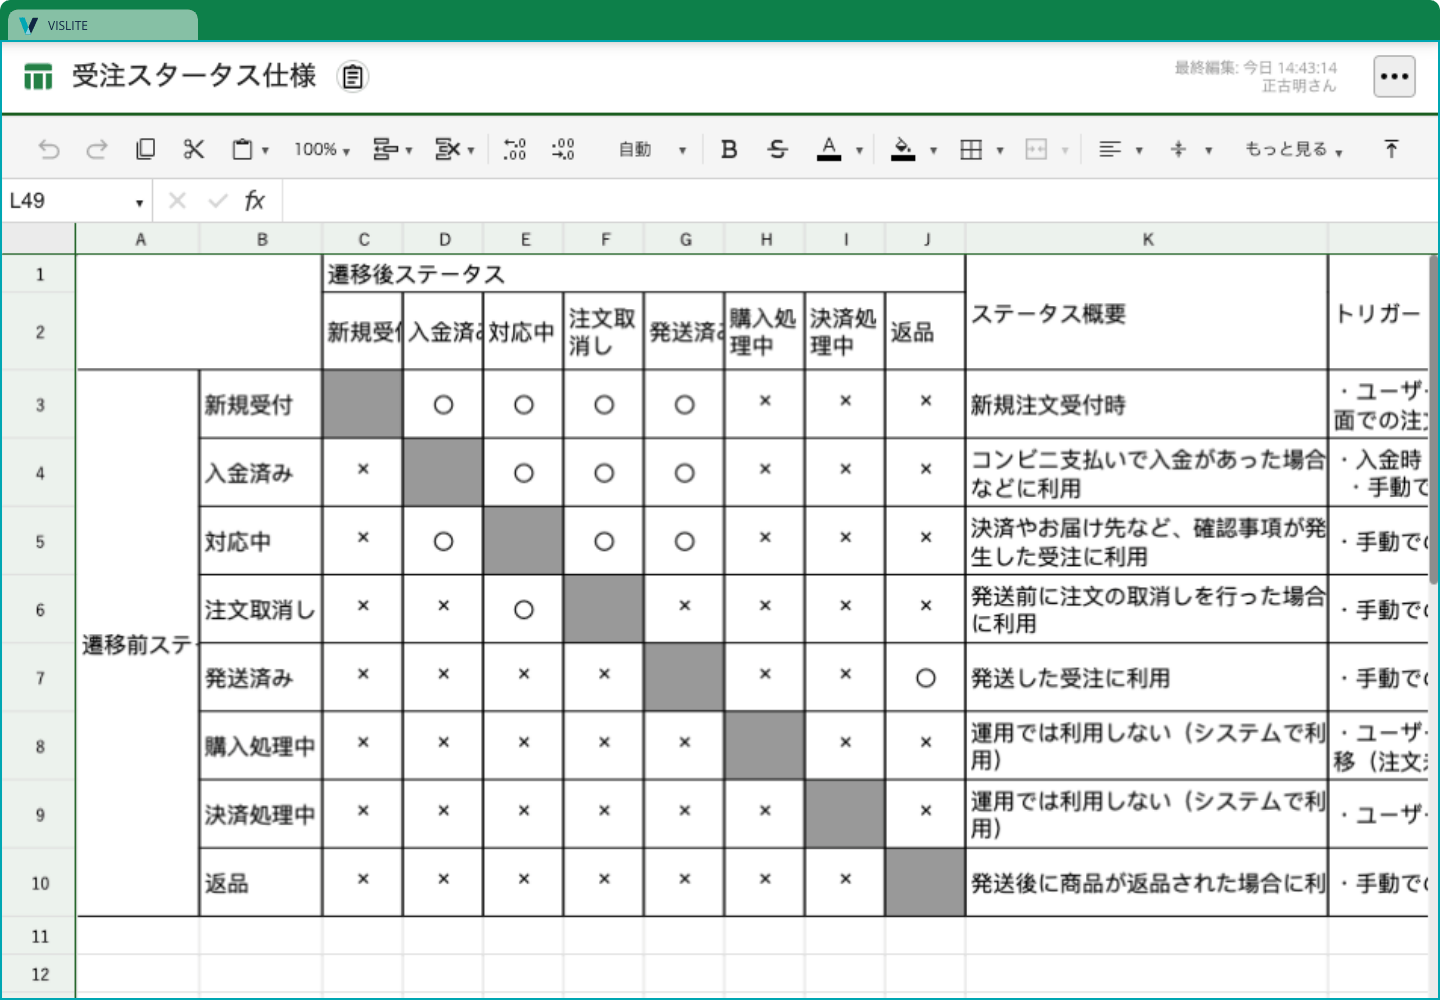1440x1000 pixels.
Task: Click the increase decimal places icon
Action: [x=563, y=150]
